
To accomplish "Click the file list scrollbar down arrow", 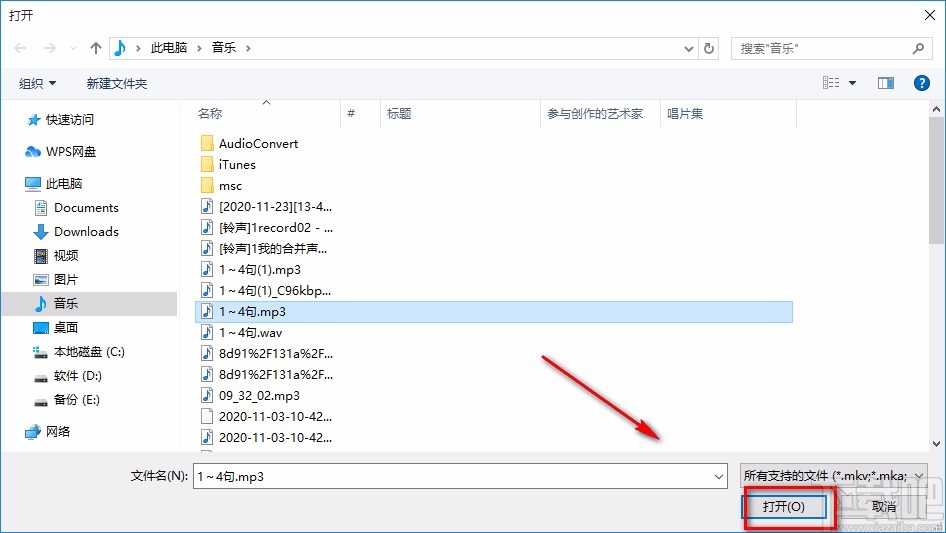I will pyautogui.click(x=936, y=444).
